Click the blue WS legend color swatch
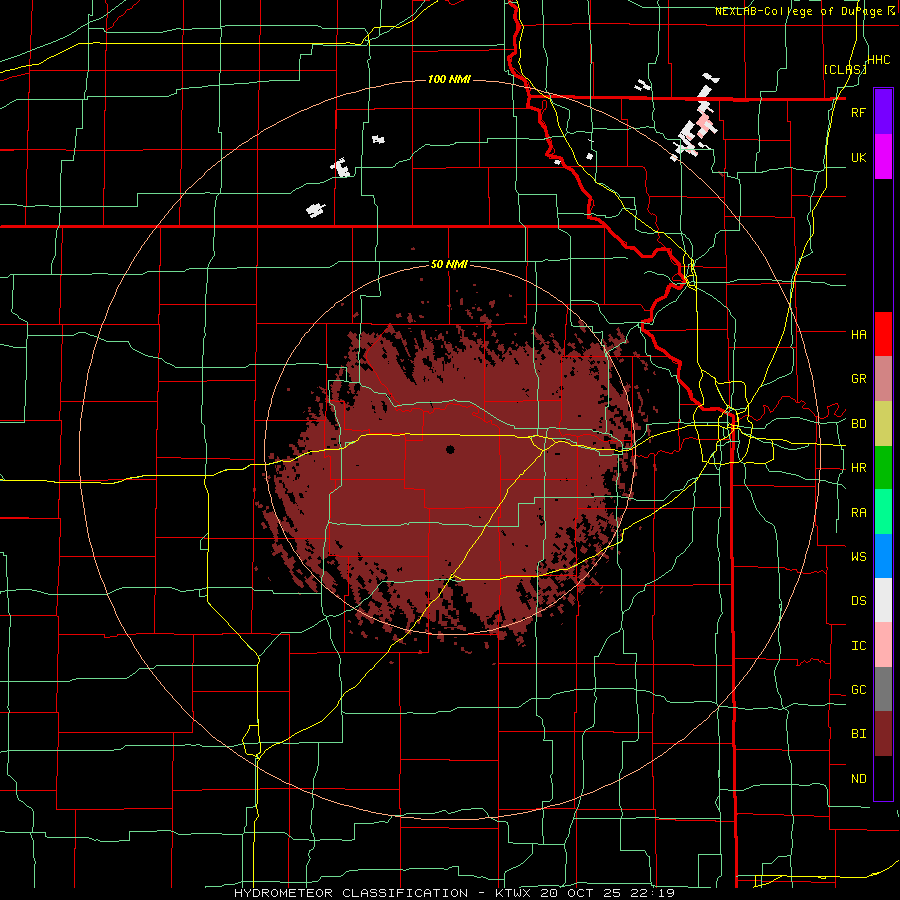The image size is (900, 900). point(883,556)
